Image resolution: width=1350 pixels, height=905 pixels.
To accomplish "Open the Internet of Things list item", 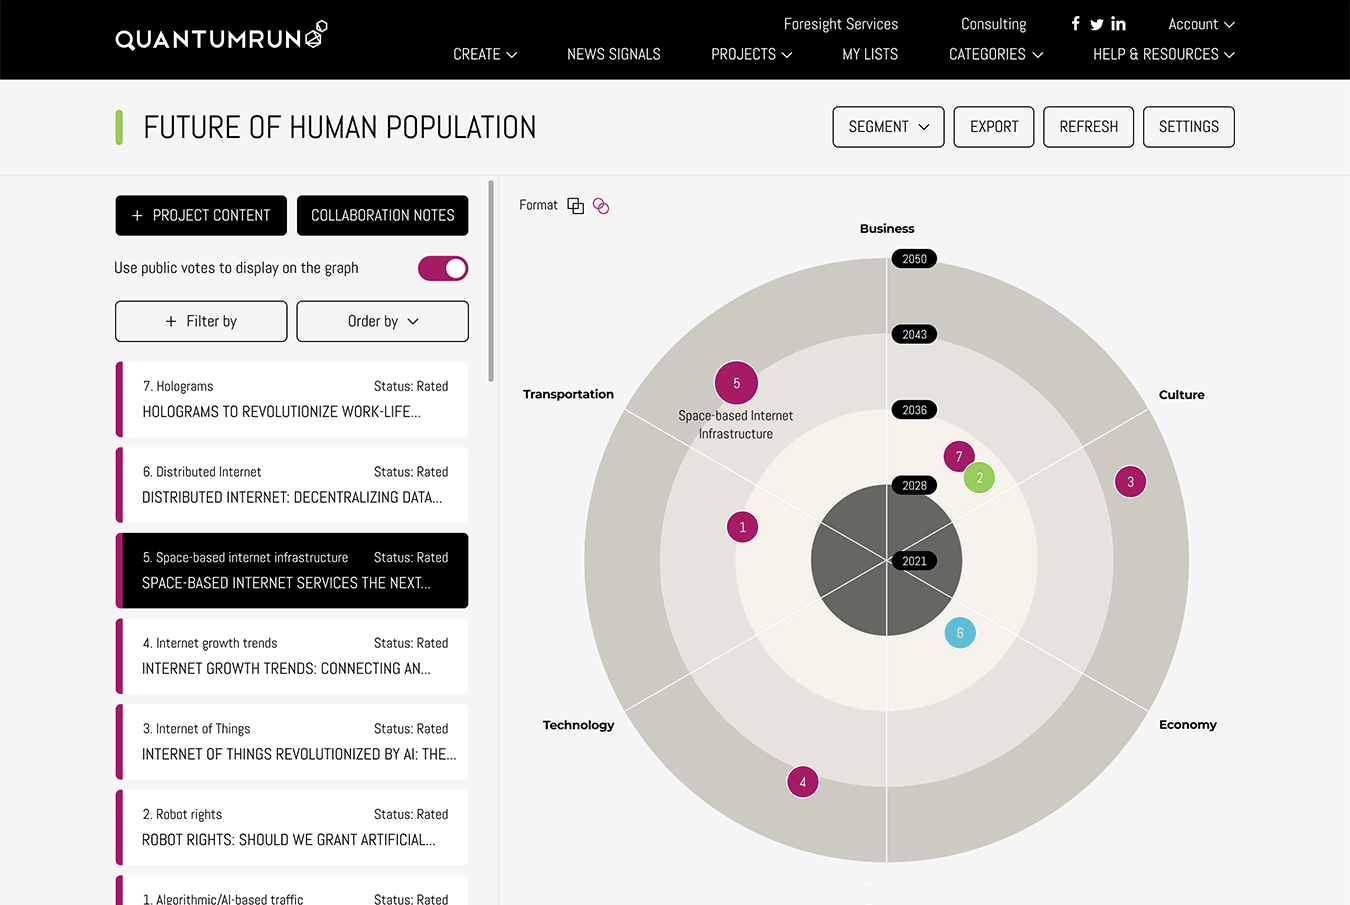I will [x=292, y=742].
